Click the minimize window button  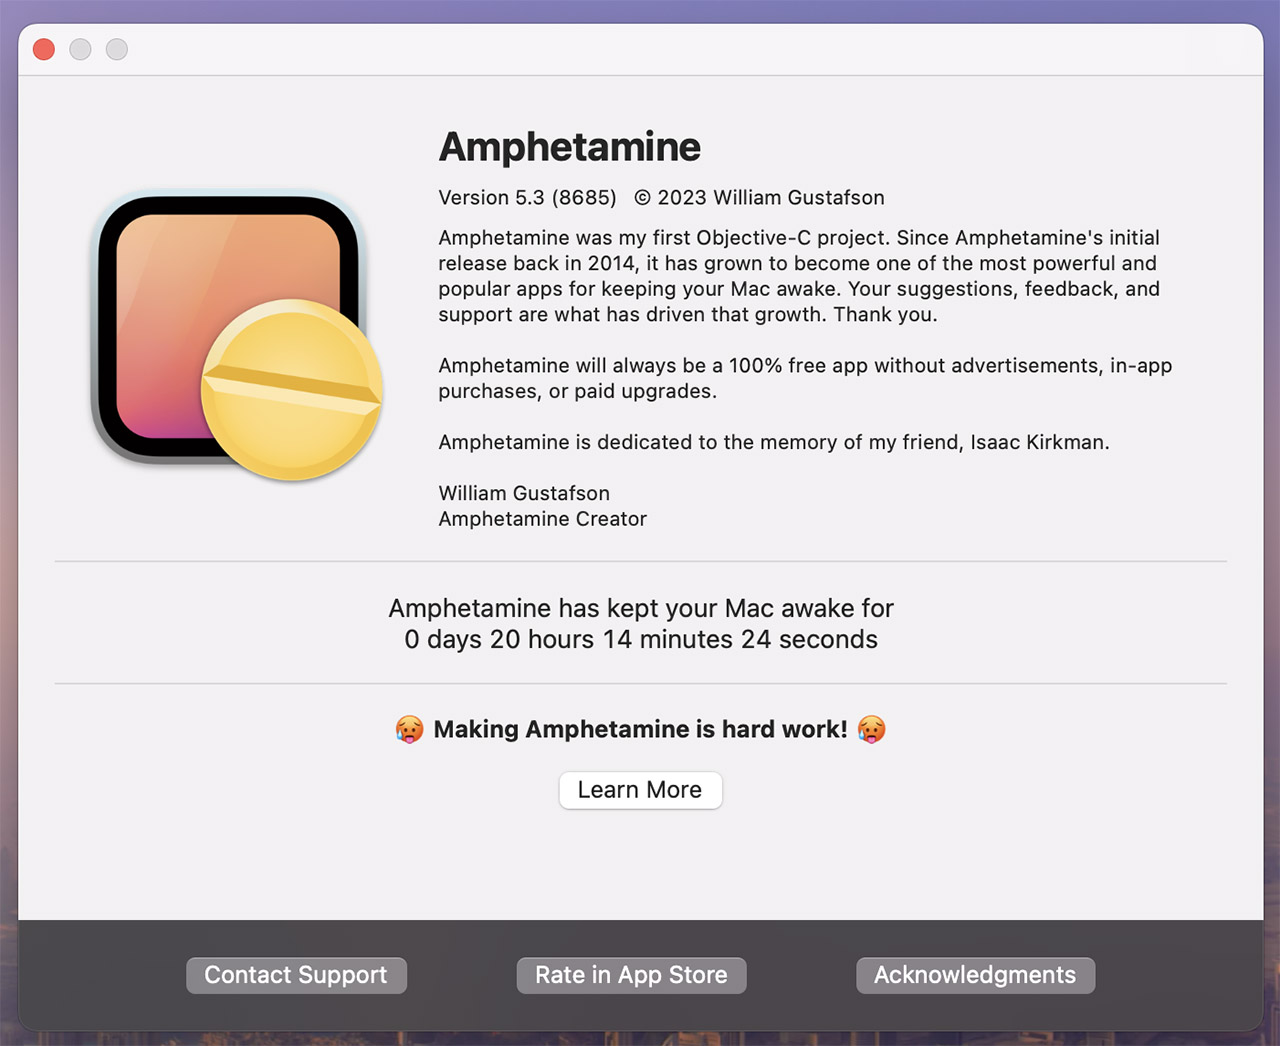point(80,49)
